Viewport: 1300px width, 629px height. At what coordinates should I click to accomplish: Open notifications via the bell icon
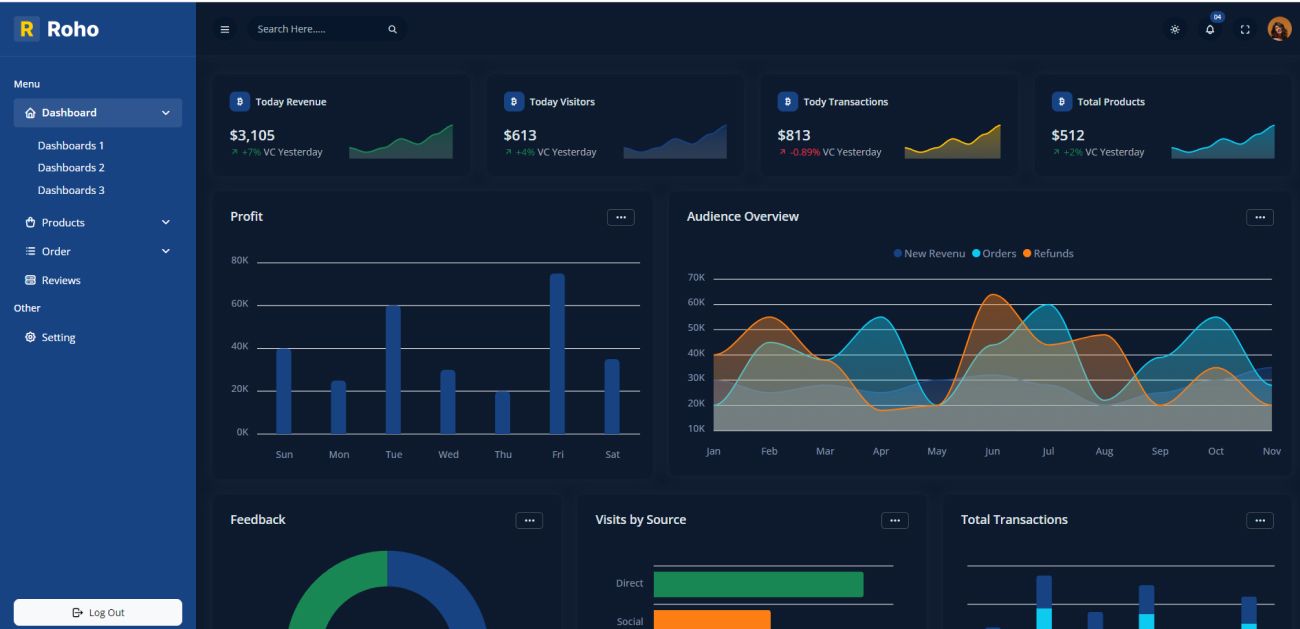1209,31
